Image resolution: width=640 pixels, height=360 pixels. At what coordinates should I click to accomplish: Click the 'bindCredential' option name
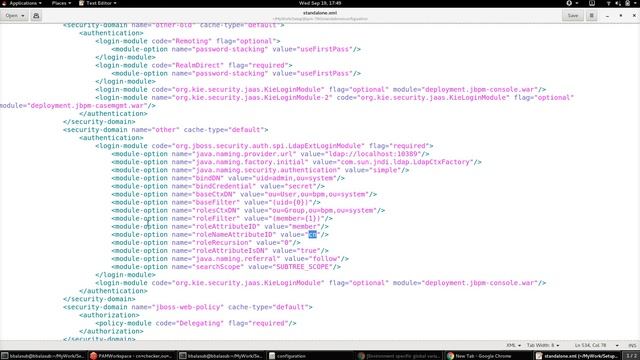coord(224,186)
